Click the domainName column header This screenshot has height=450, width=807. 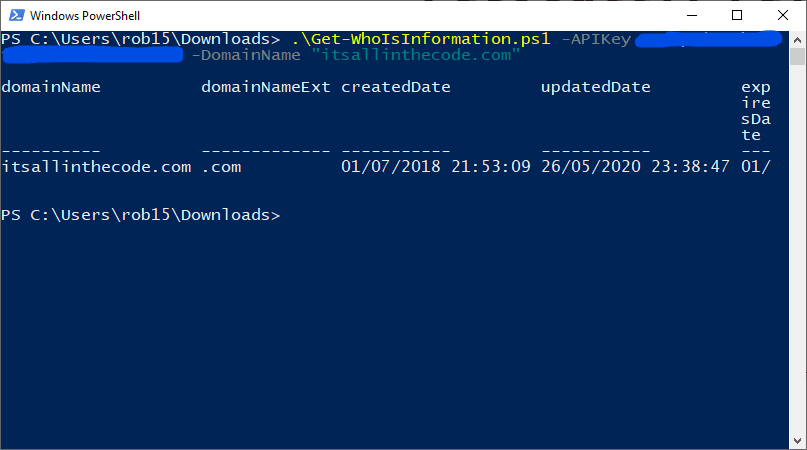click(51, 87)
